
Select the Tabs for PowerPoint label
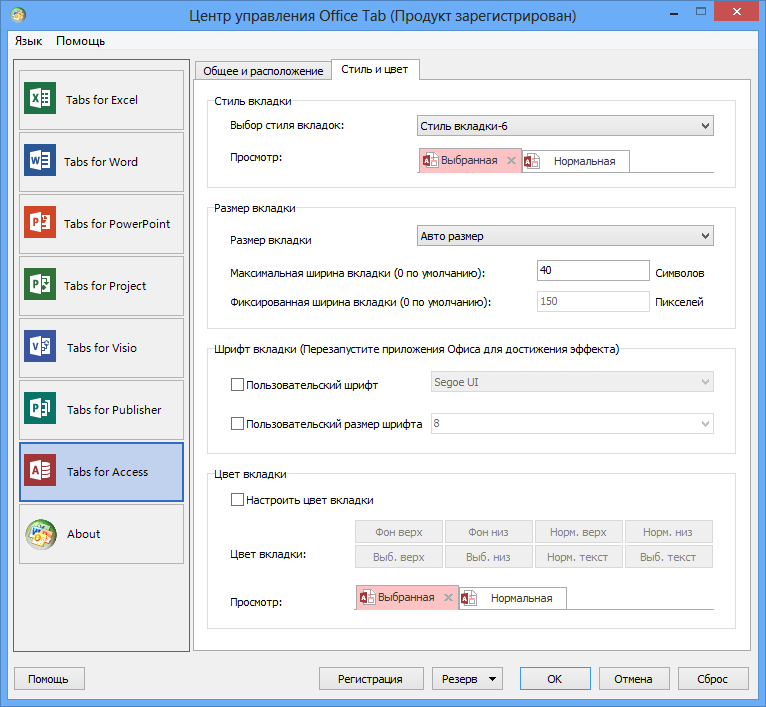click(117, 224)
